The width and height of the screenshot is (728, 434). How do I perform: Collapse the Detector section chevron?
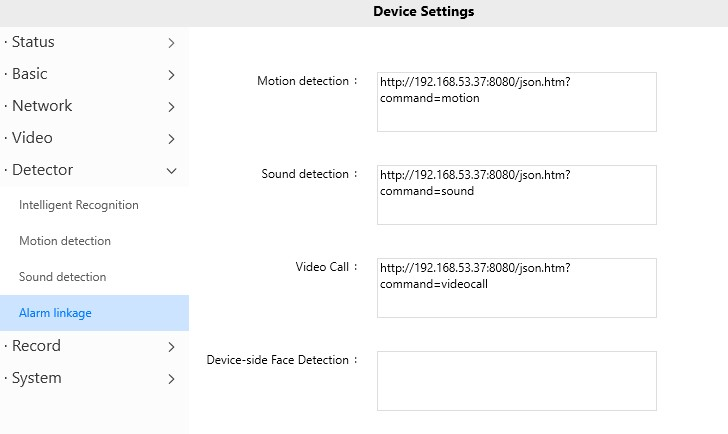click(x=172, y=171)
